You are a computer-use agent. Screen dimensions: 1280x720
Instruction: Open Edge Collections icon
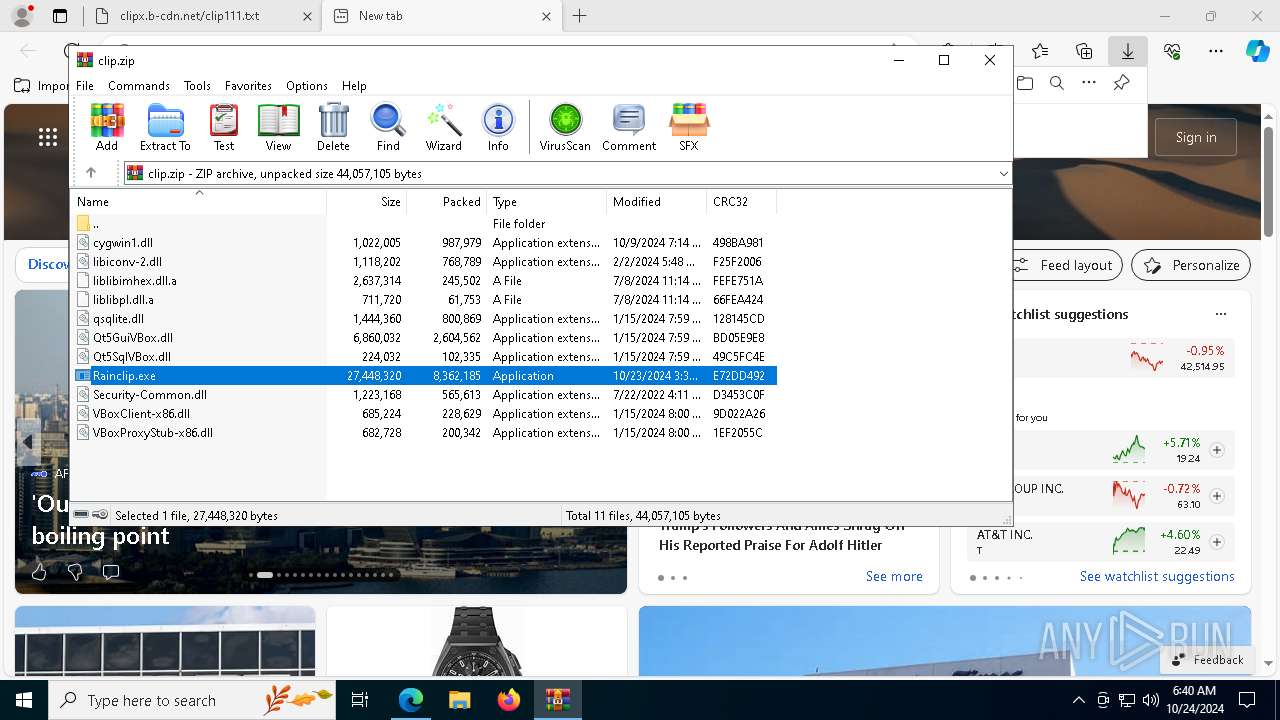point(1084,51)
